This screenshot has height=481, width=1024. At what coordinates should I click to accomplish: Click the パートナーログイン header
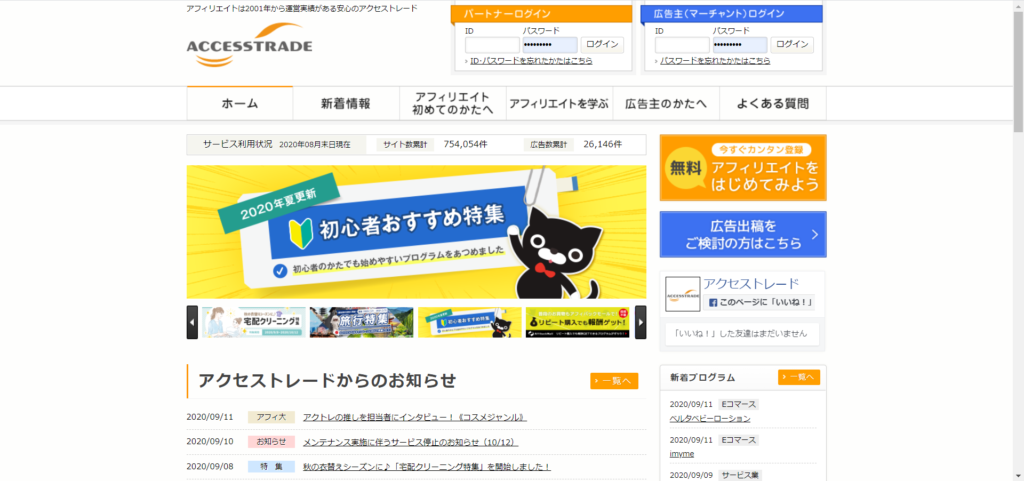[x=542, y=14]
